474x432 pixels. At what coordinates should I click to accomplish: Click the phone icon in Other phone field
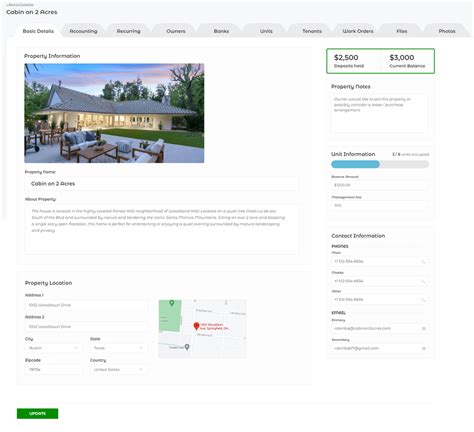(423, 300)
